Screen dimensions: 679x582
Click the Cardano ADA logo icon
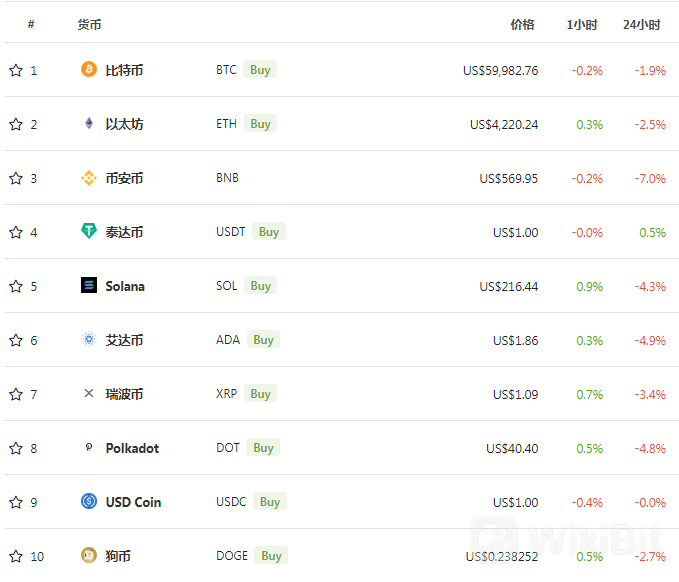89,339
